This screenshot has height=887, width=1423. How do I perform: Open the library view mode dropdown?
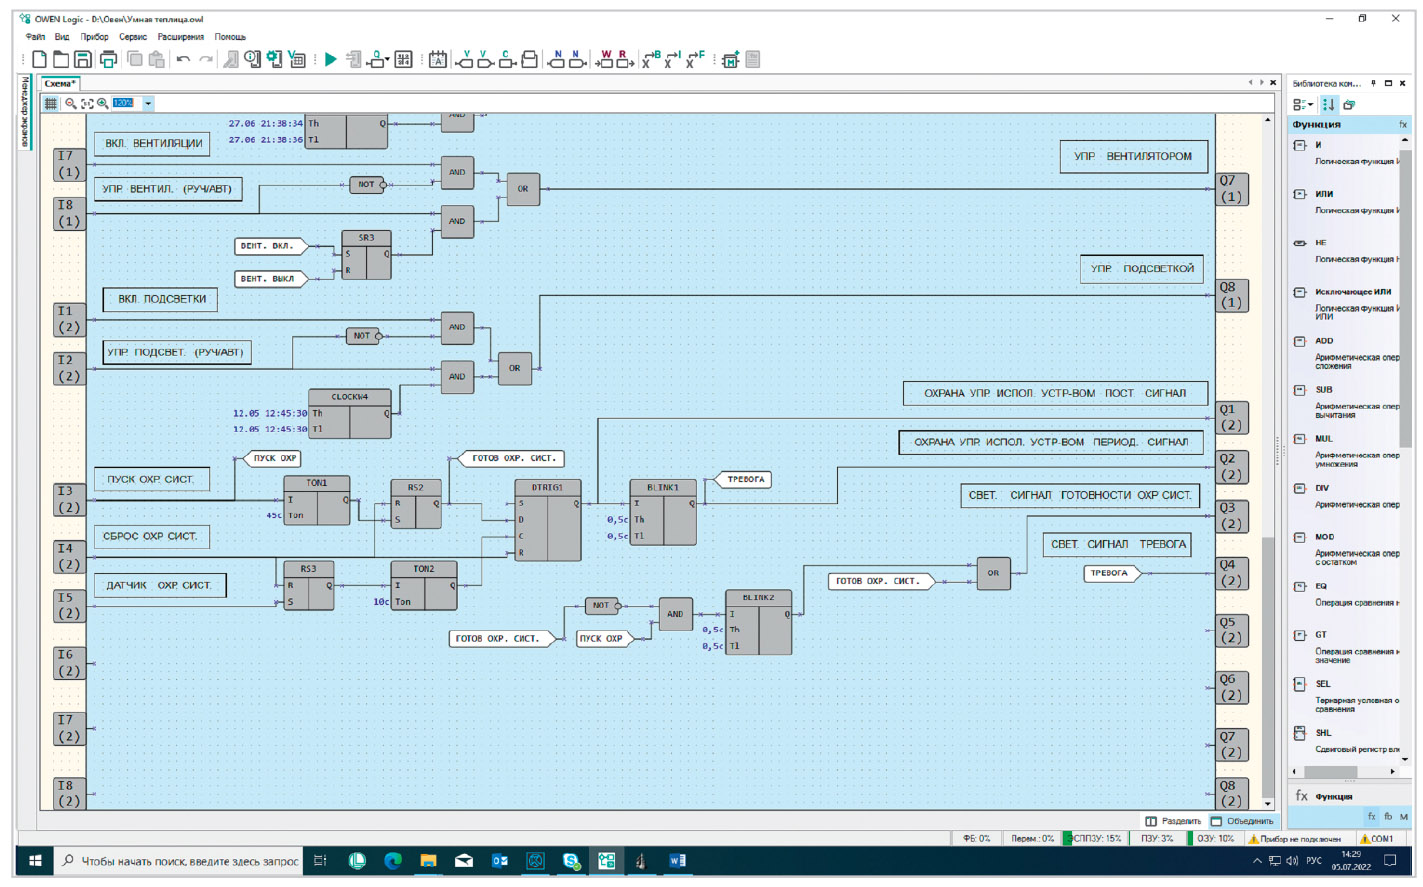point(1303,104)
